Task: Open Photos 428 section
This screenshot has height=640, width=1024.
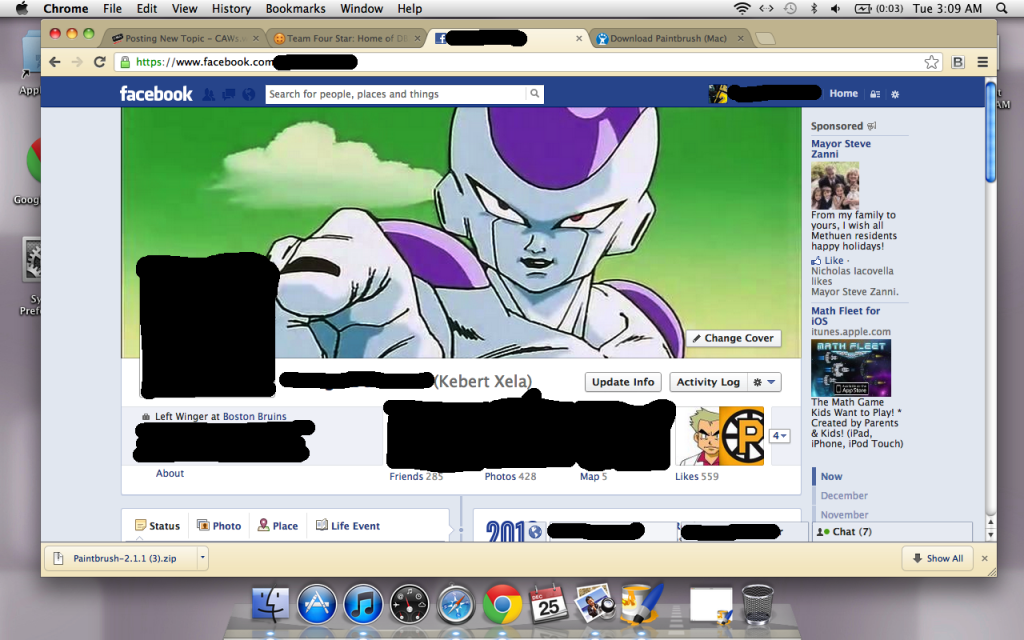Action: tap(510, 477)
